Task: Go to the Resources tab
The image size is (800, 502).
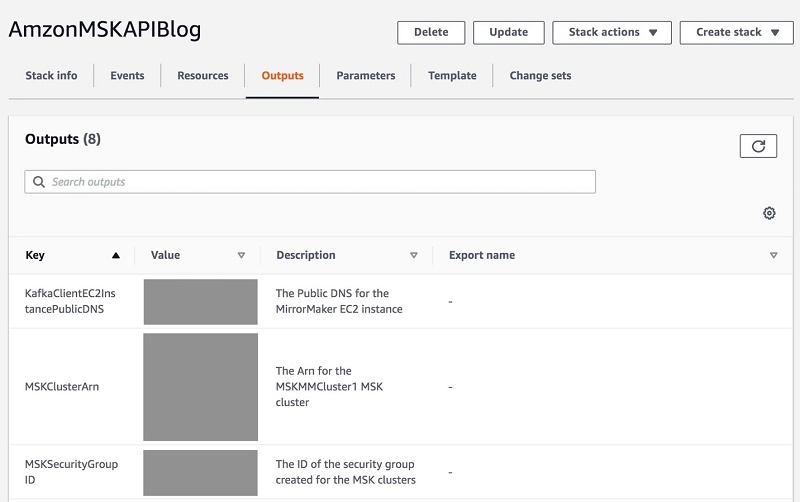Action: (x=203, y=75)
